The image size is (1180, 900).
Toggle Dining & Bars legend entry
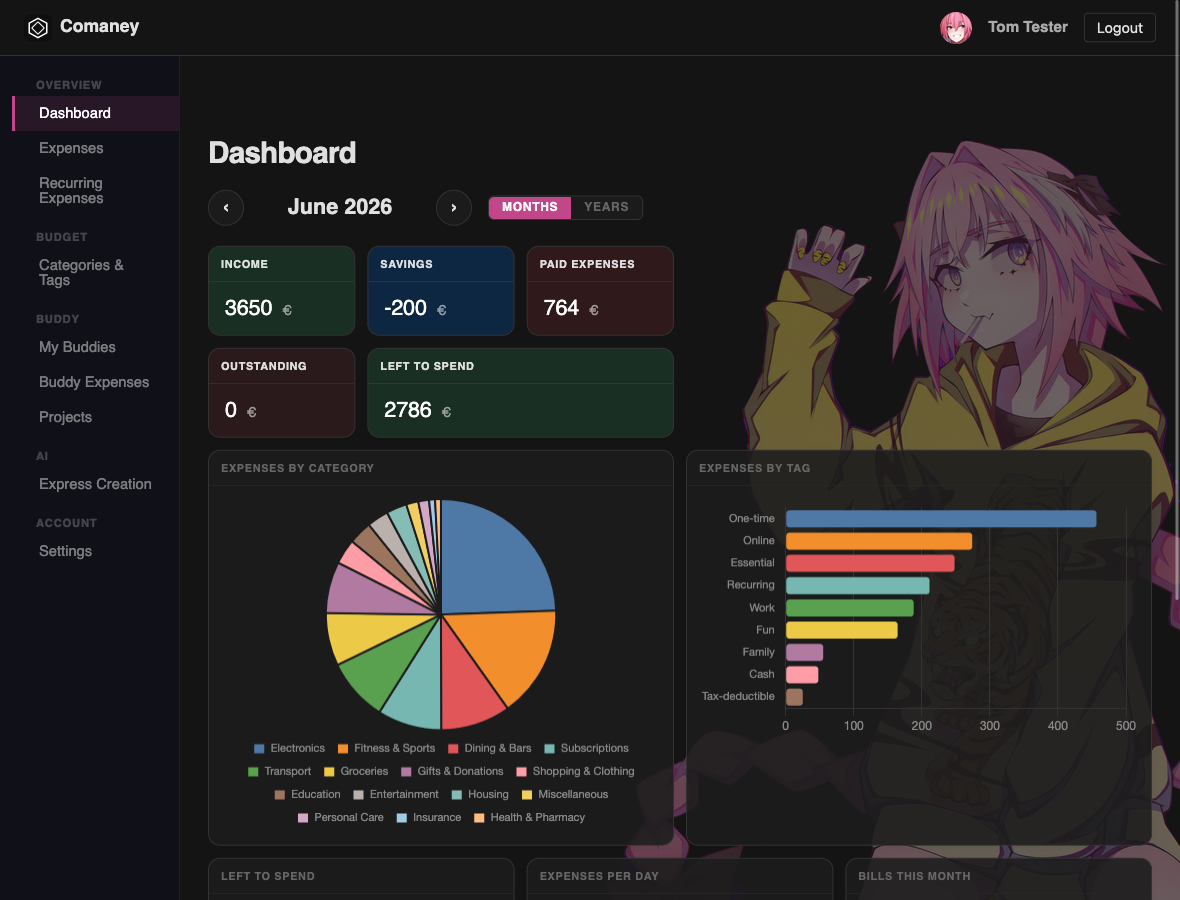tap(490, 748)
